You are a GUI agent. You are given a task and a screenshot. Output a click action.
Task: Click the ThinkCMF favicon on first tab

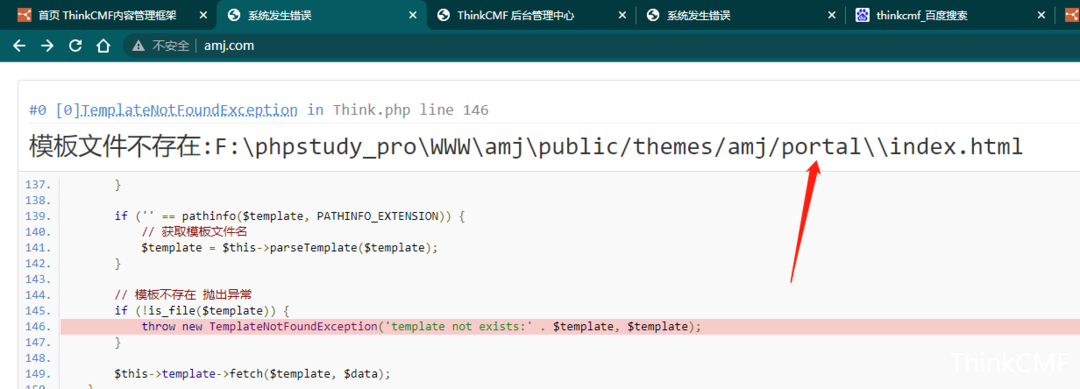24,15
